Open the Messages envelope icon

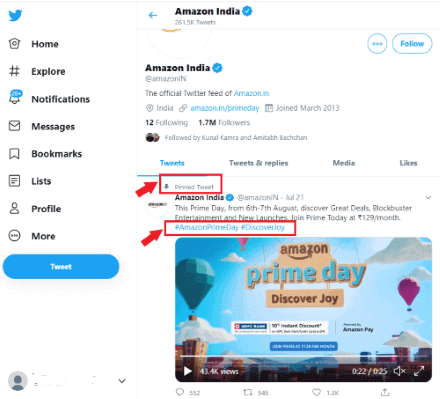pos(14,126)
